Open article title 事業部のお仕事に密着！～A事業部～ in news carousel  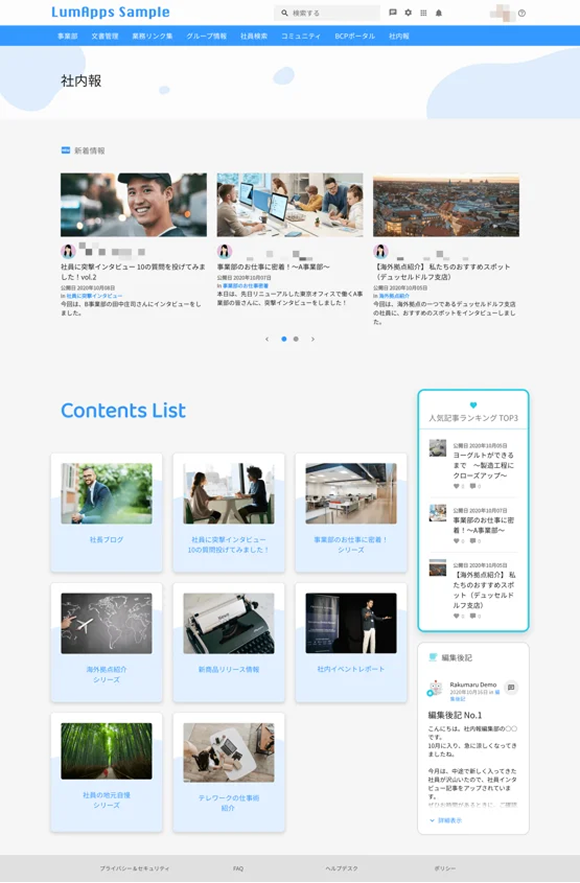coord(273,267)
